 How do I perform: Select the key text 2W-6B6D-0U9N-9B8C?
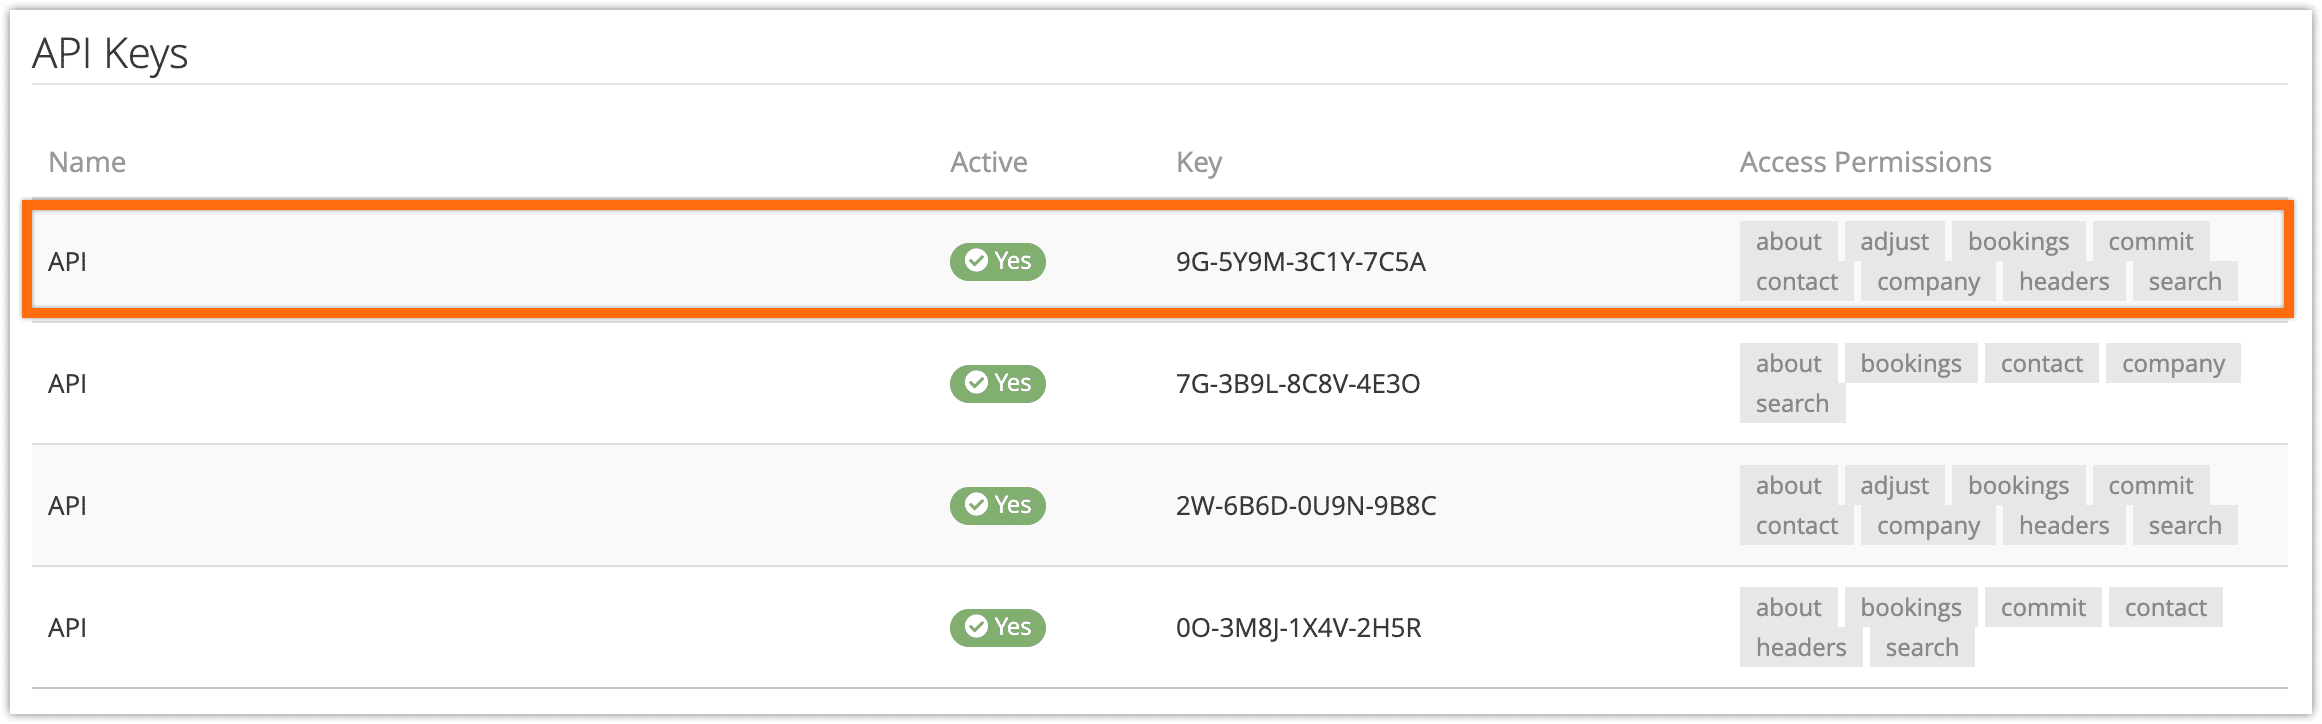tap(1306, 506)
